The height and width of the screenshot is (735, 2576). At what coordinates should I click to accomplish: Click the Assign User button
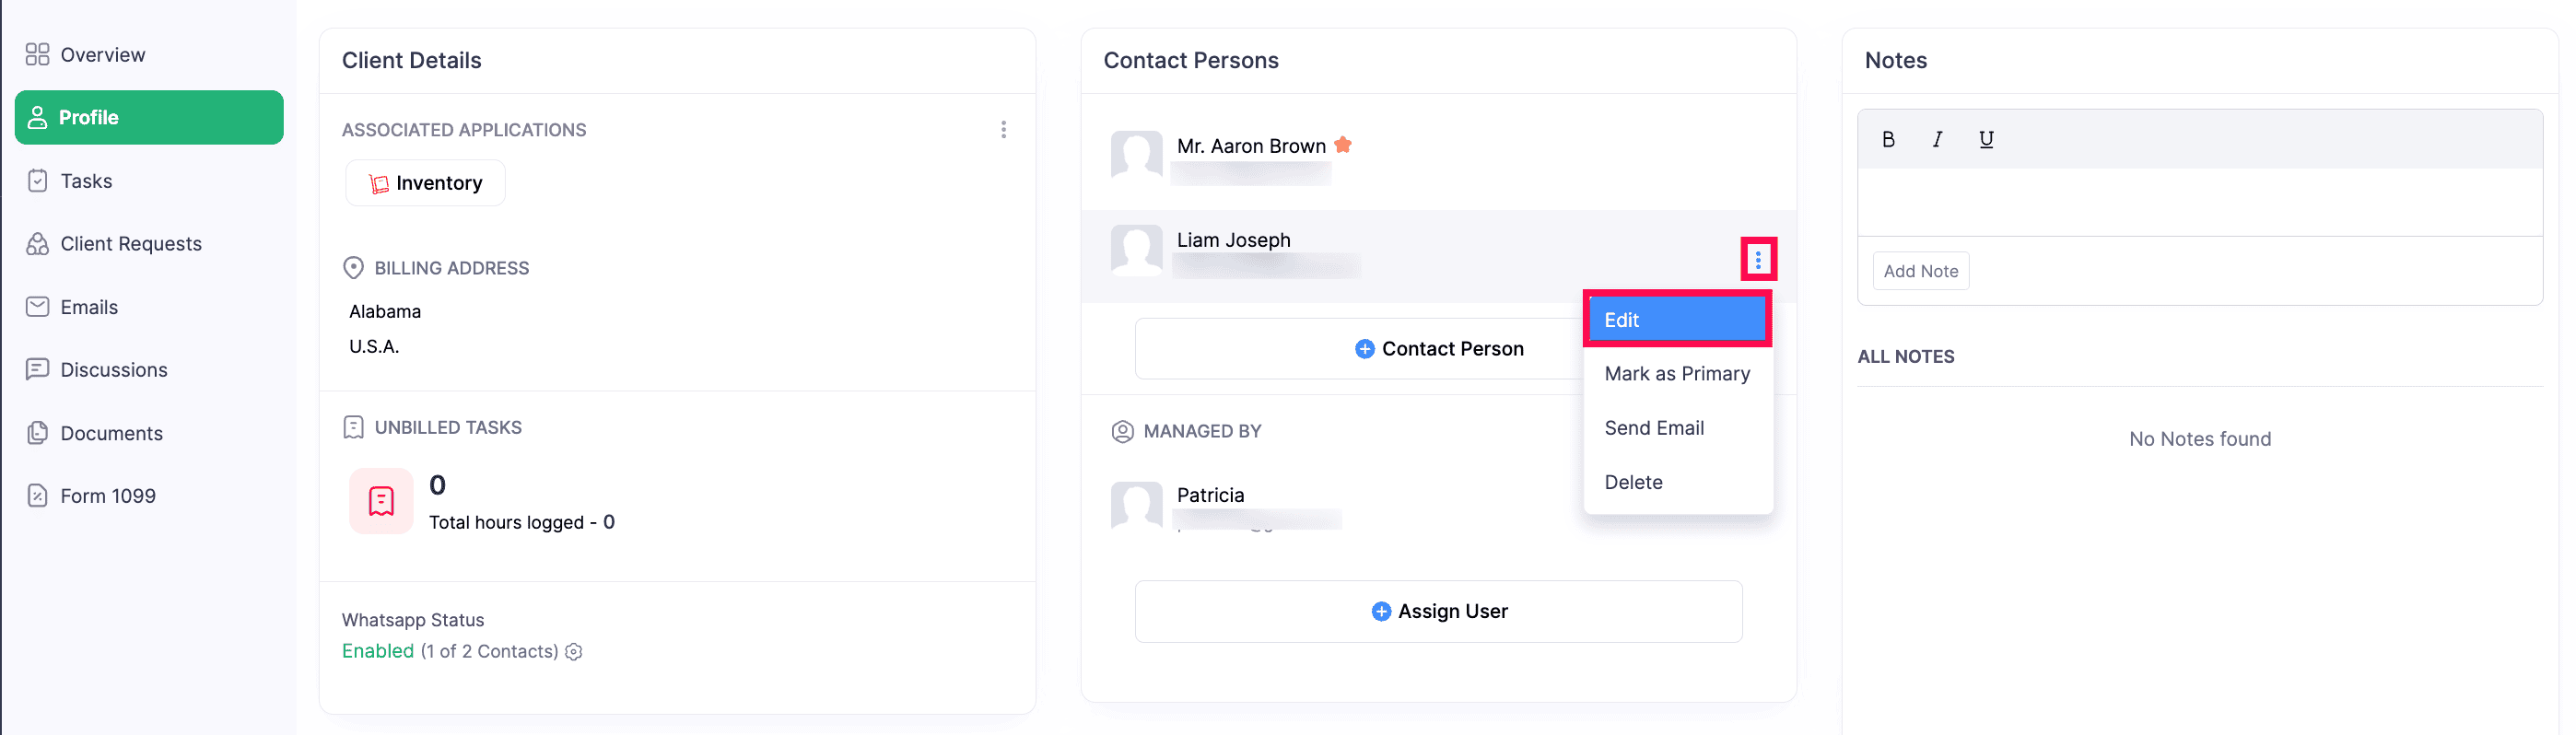click(1438, 611)
